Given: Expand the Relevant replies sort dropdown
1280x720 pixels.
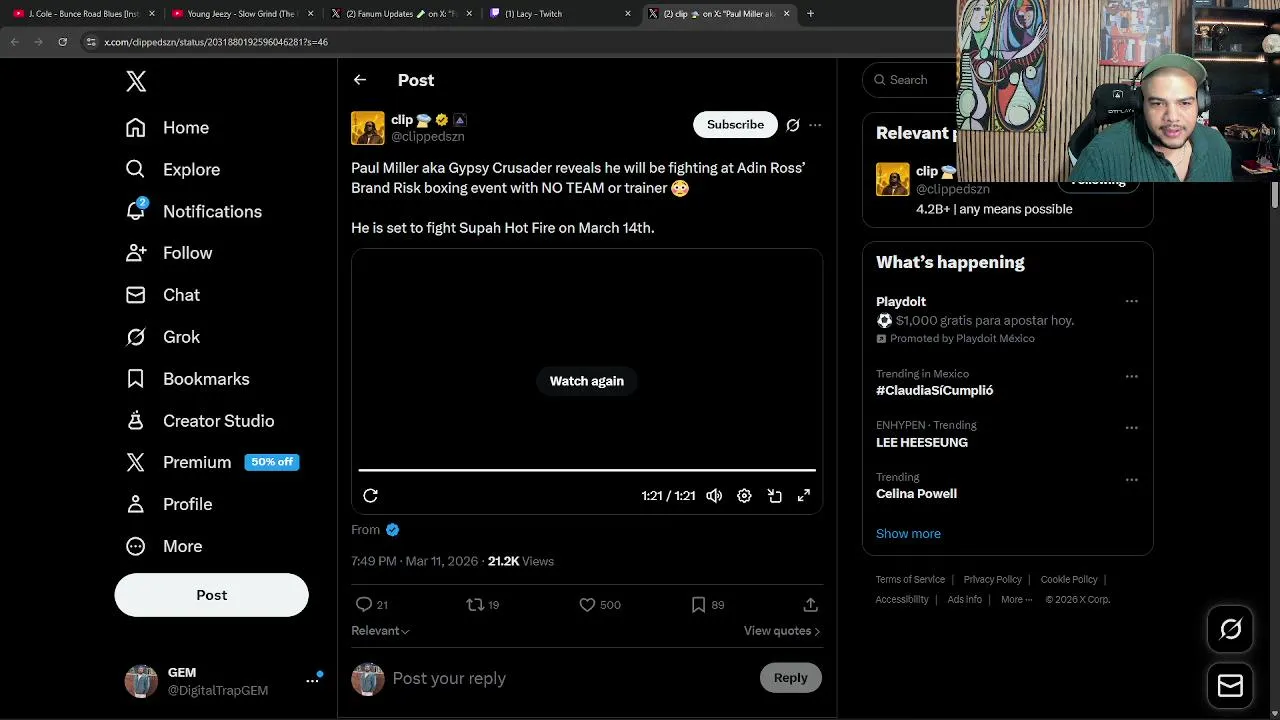Looking at the screenshot, I should click(380, 631).
